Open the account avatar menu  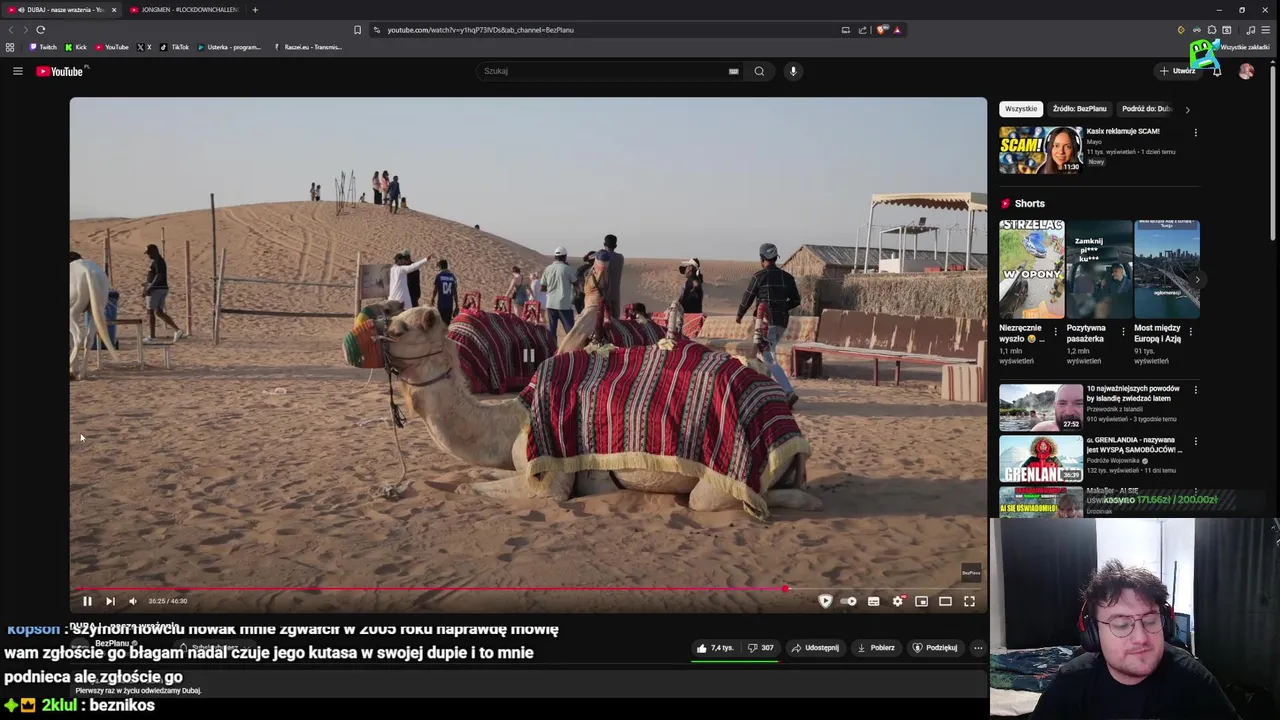click(x=1246, y=71)
